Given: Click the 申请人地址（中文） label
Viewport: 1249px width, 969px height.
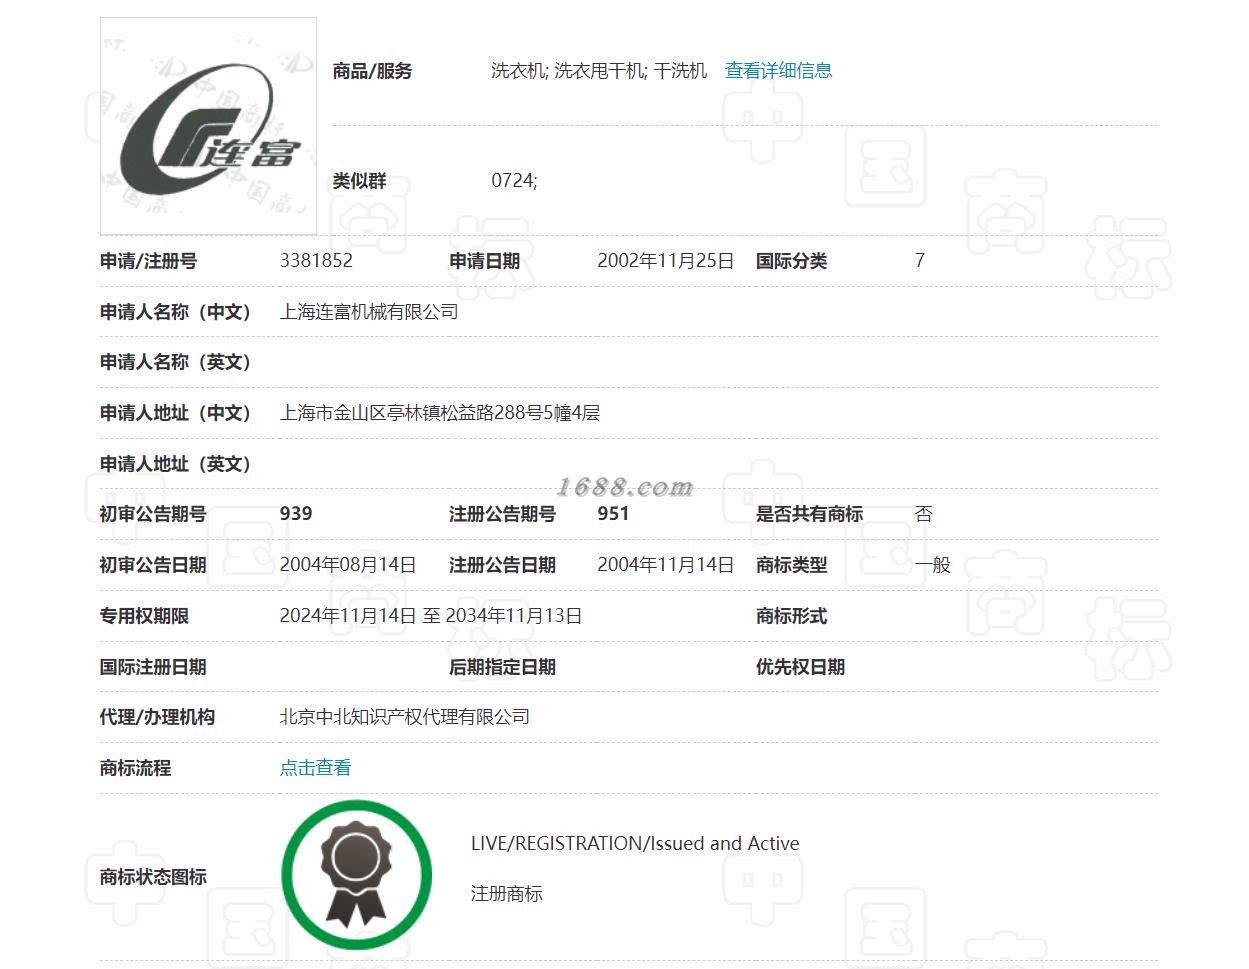Looking at the screenshot, I should [175, 413].
